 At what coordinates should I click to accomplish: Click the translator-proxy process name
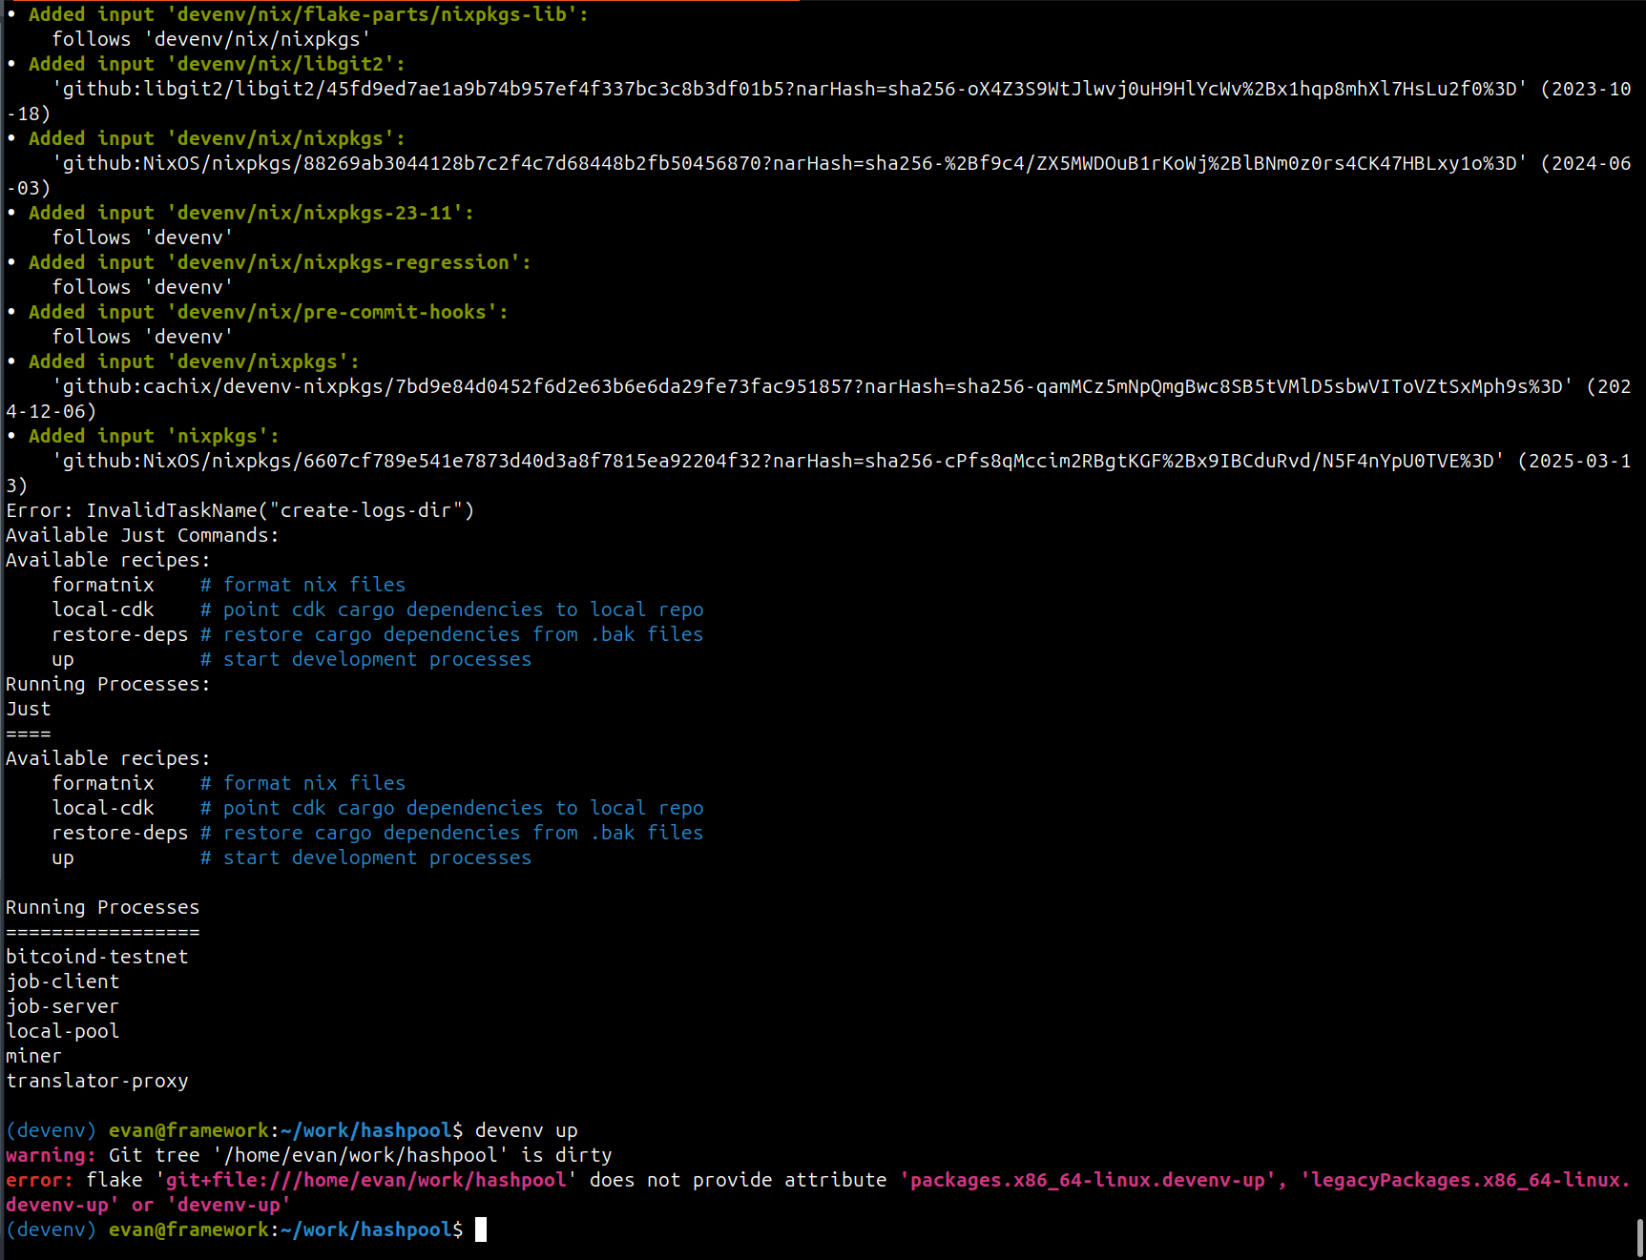(x=97, y=1081)
